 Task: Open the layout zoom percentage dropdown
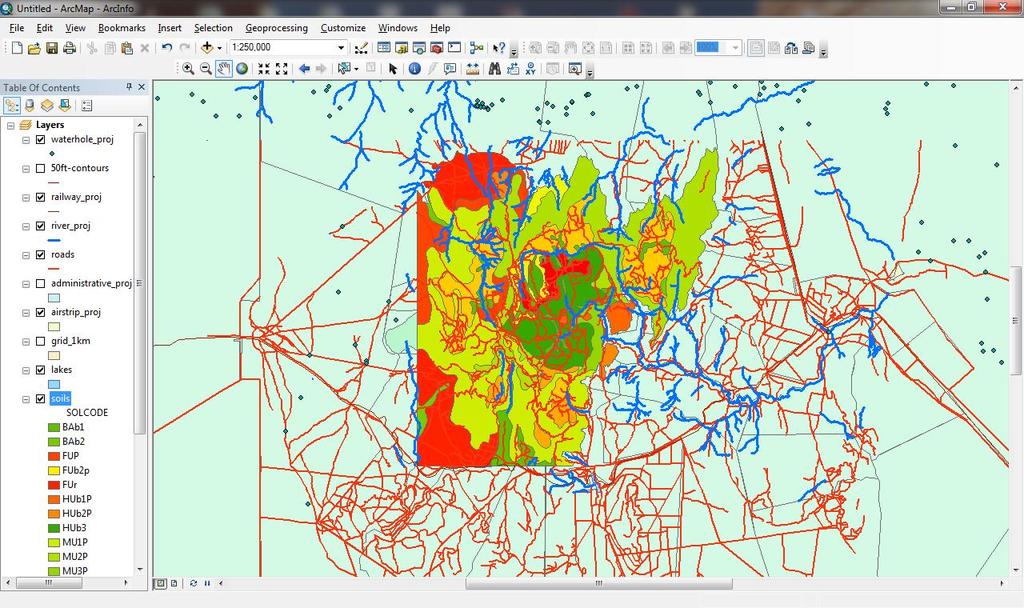click(735, 48)
